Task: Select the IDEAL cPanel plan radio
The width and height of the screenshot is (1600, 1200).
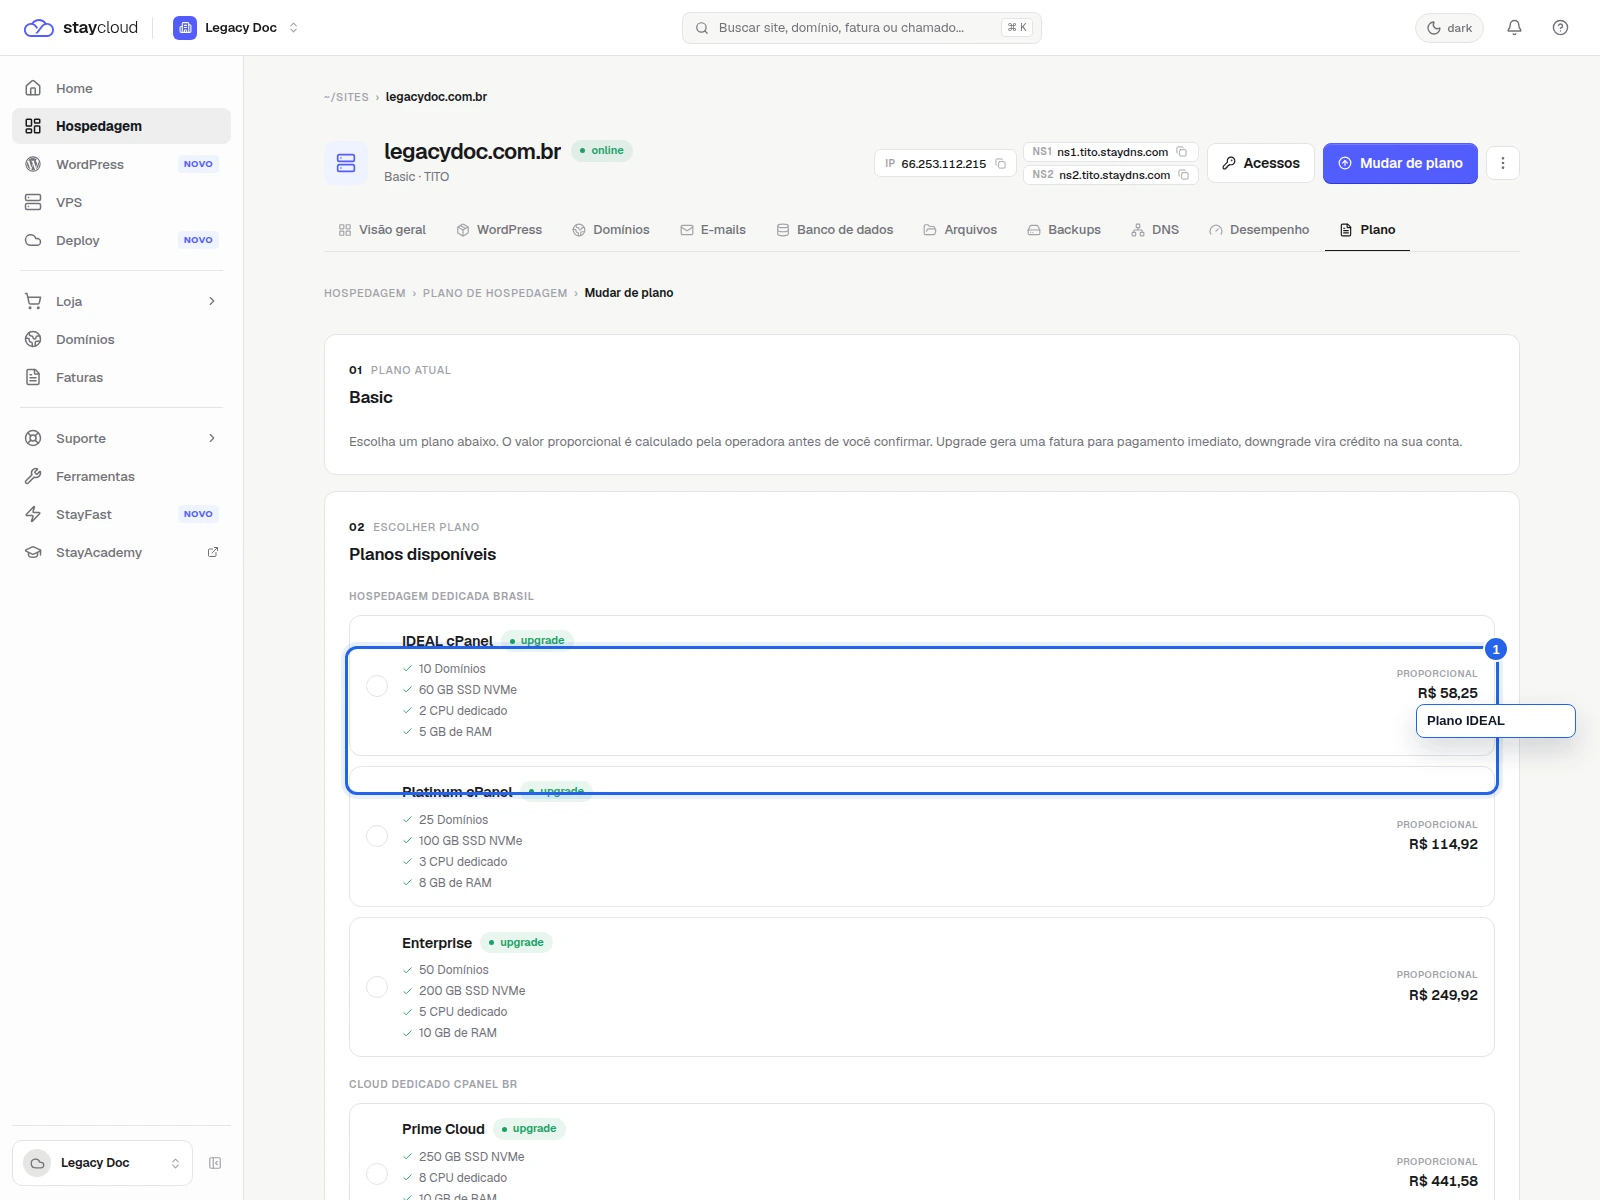Action: (377, 686)
